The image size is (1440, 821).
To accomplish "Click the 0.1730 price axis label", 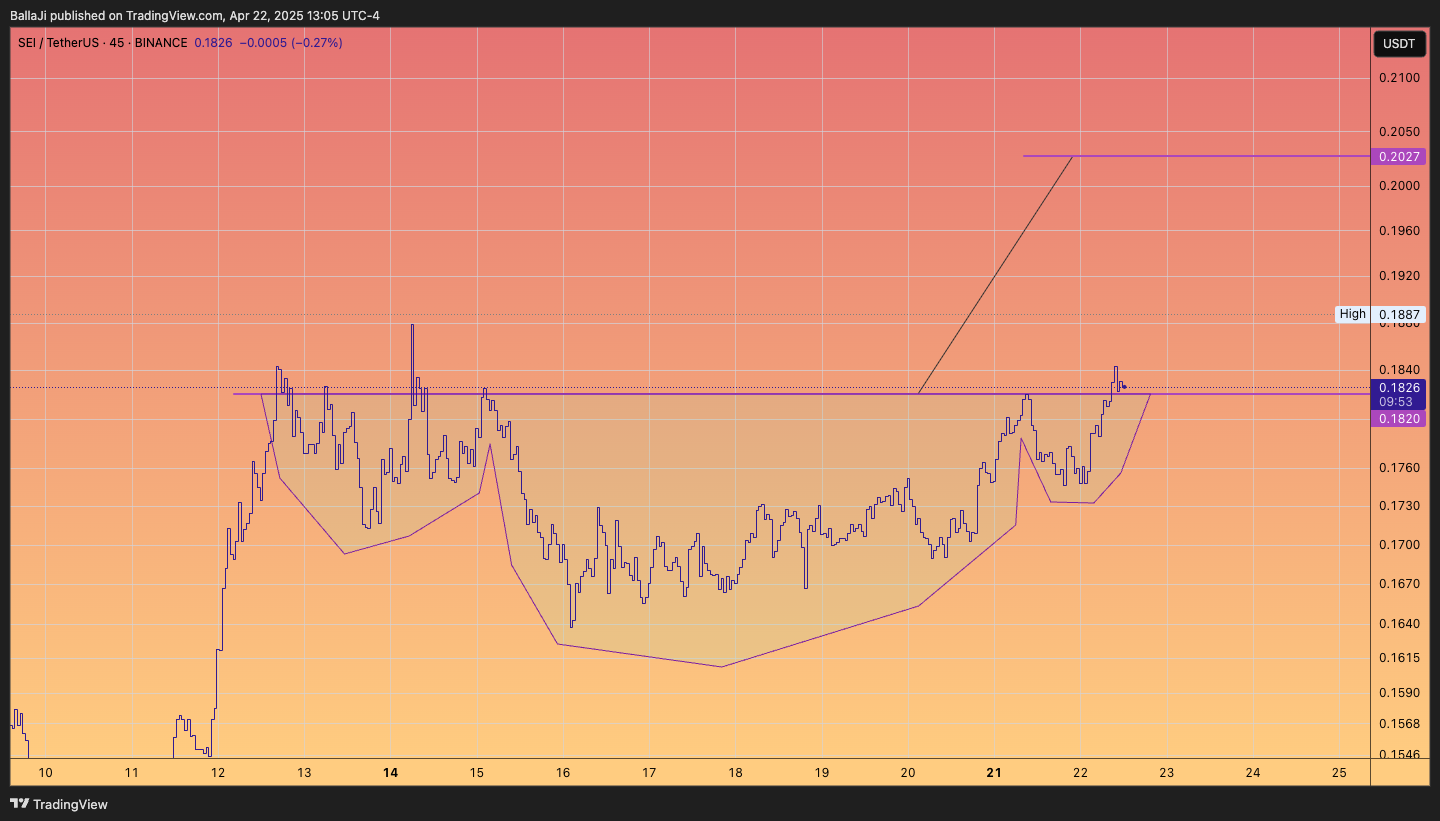I will coord(1399,506).
